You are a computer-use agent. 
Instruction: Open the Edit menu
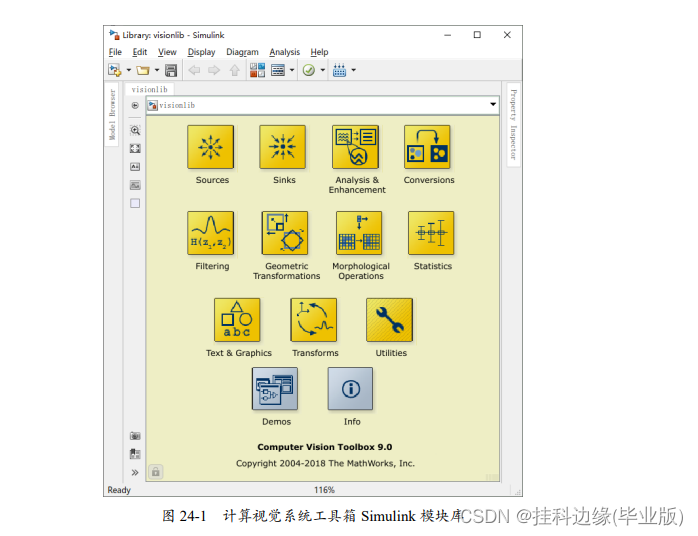tap(140, 52)
